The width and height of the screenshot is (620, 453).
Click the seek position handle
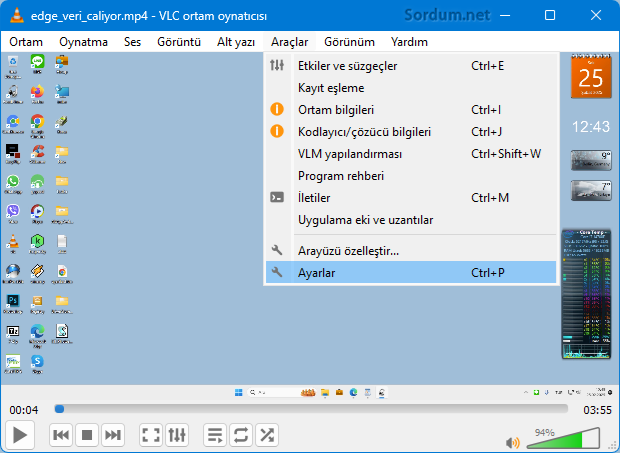[x=59, y=409]
